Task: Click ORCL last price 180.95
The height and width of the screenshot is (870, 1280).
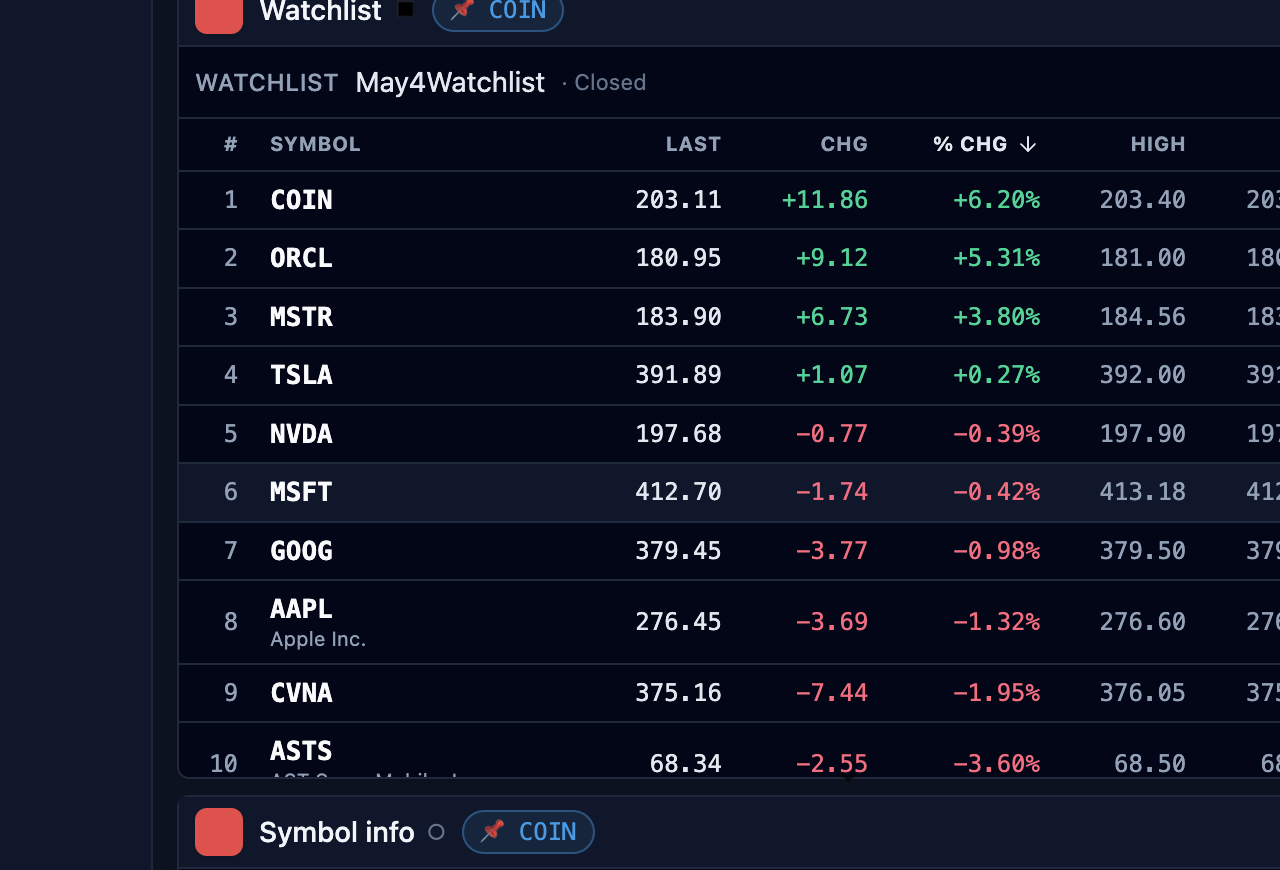Action: (678, 258)
